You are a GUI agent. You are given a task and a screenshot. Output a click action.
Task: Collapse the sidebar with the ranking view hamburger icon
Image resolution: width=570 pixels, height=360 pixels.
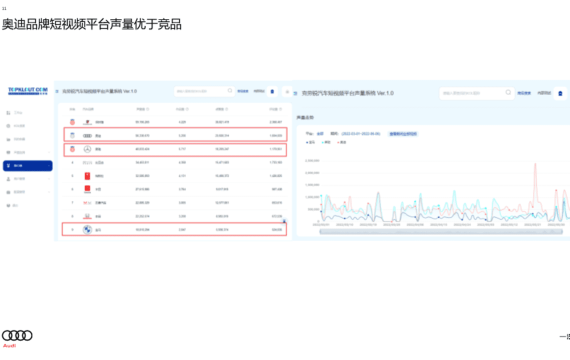(57, 91)
